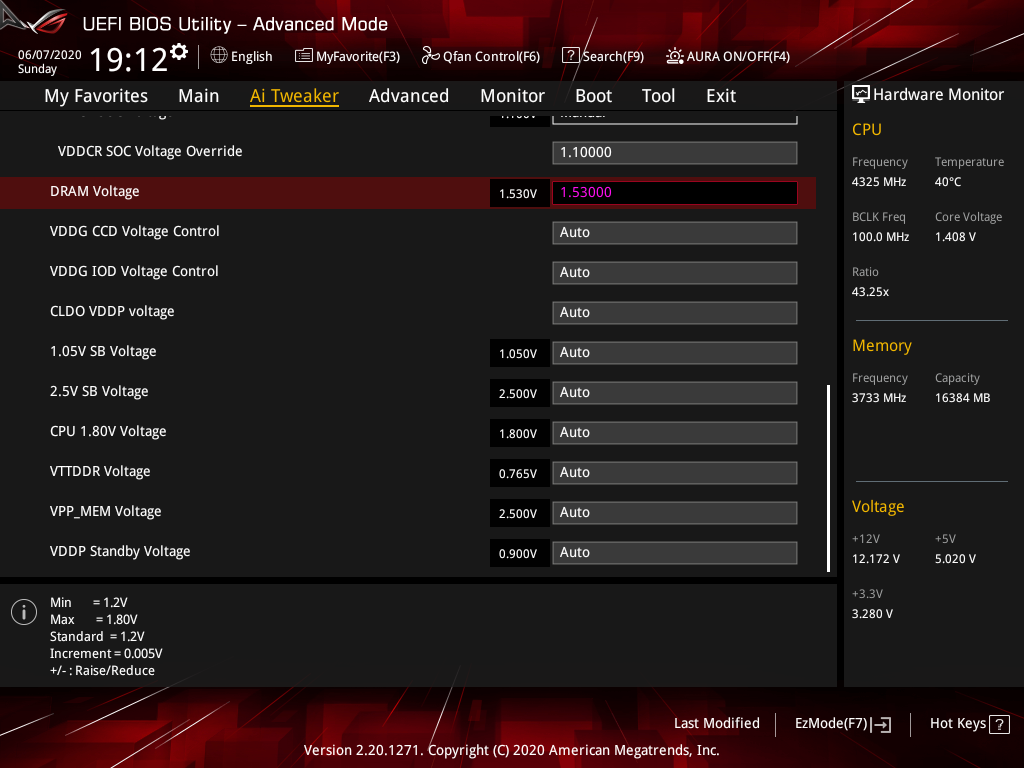Screen dimensions: 1024x768
Task: Switch to the Main tab
Action: (199, 96)
